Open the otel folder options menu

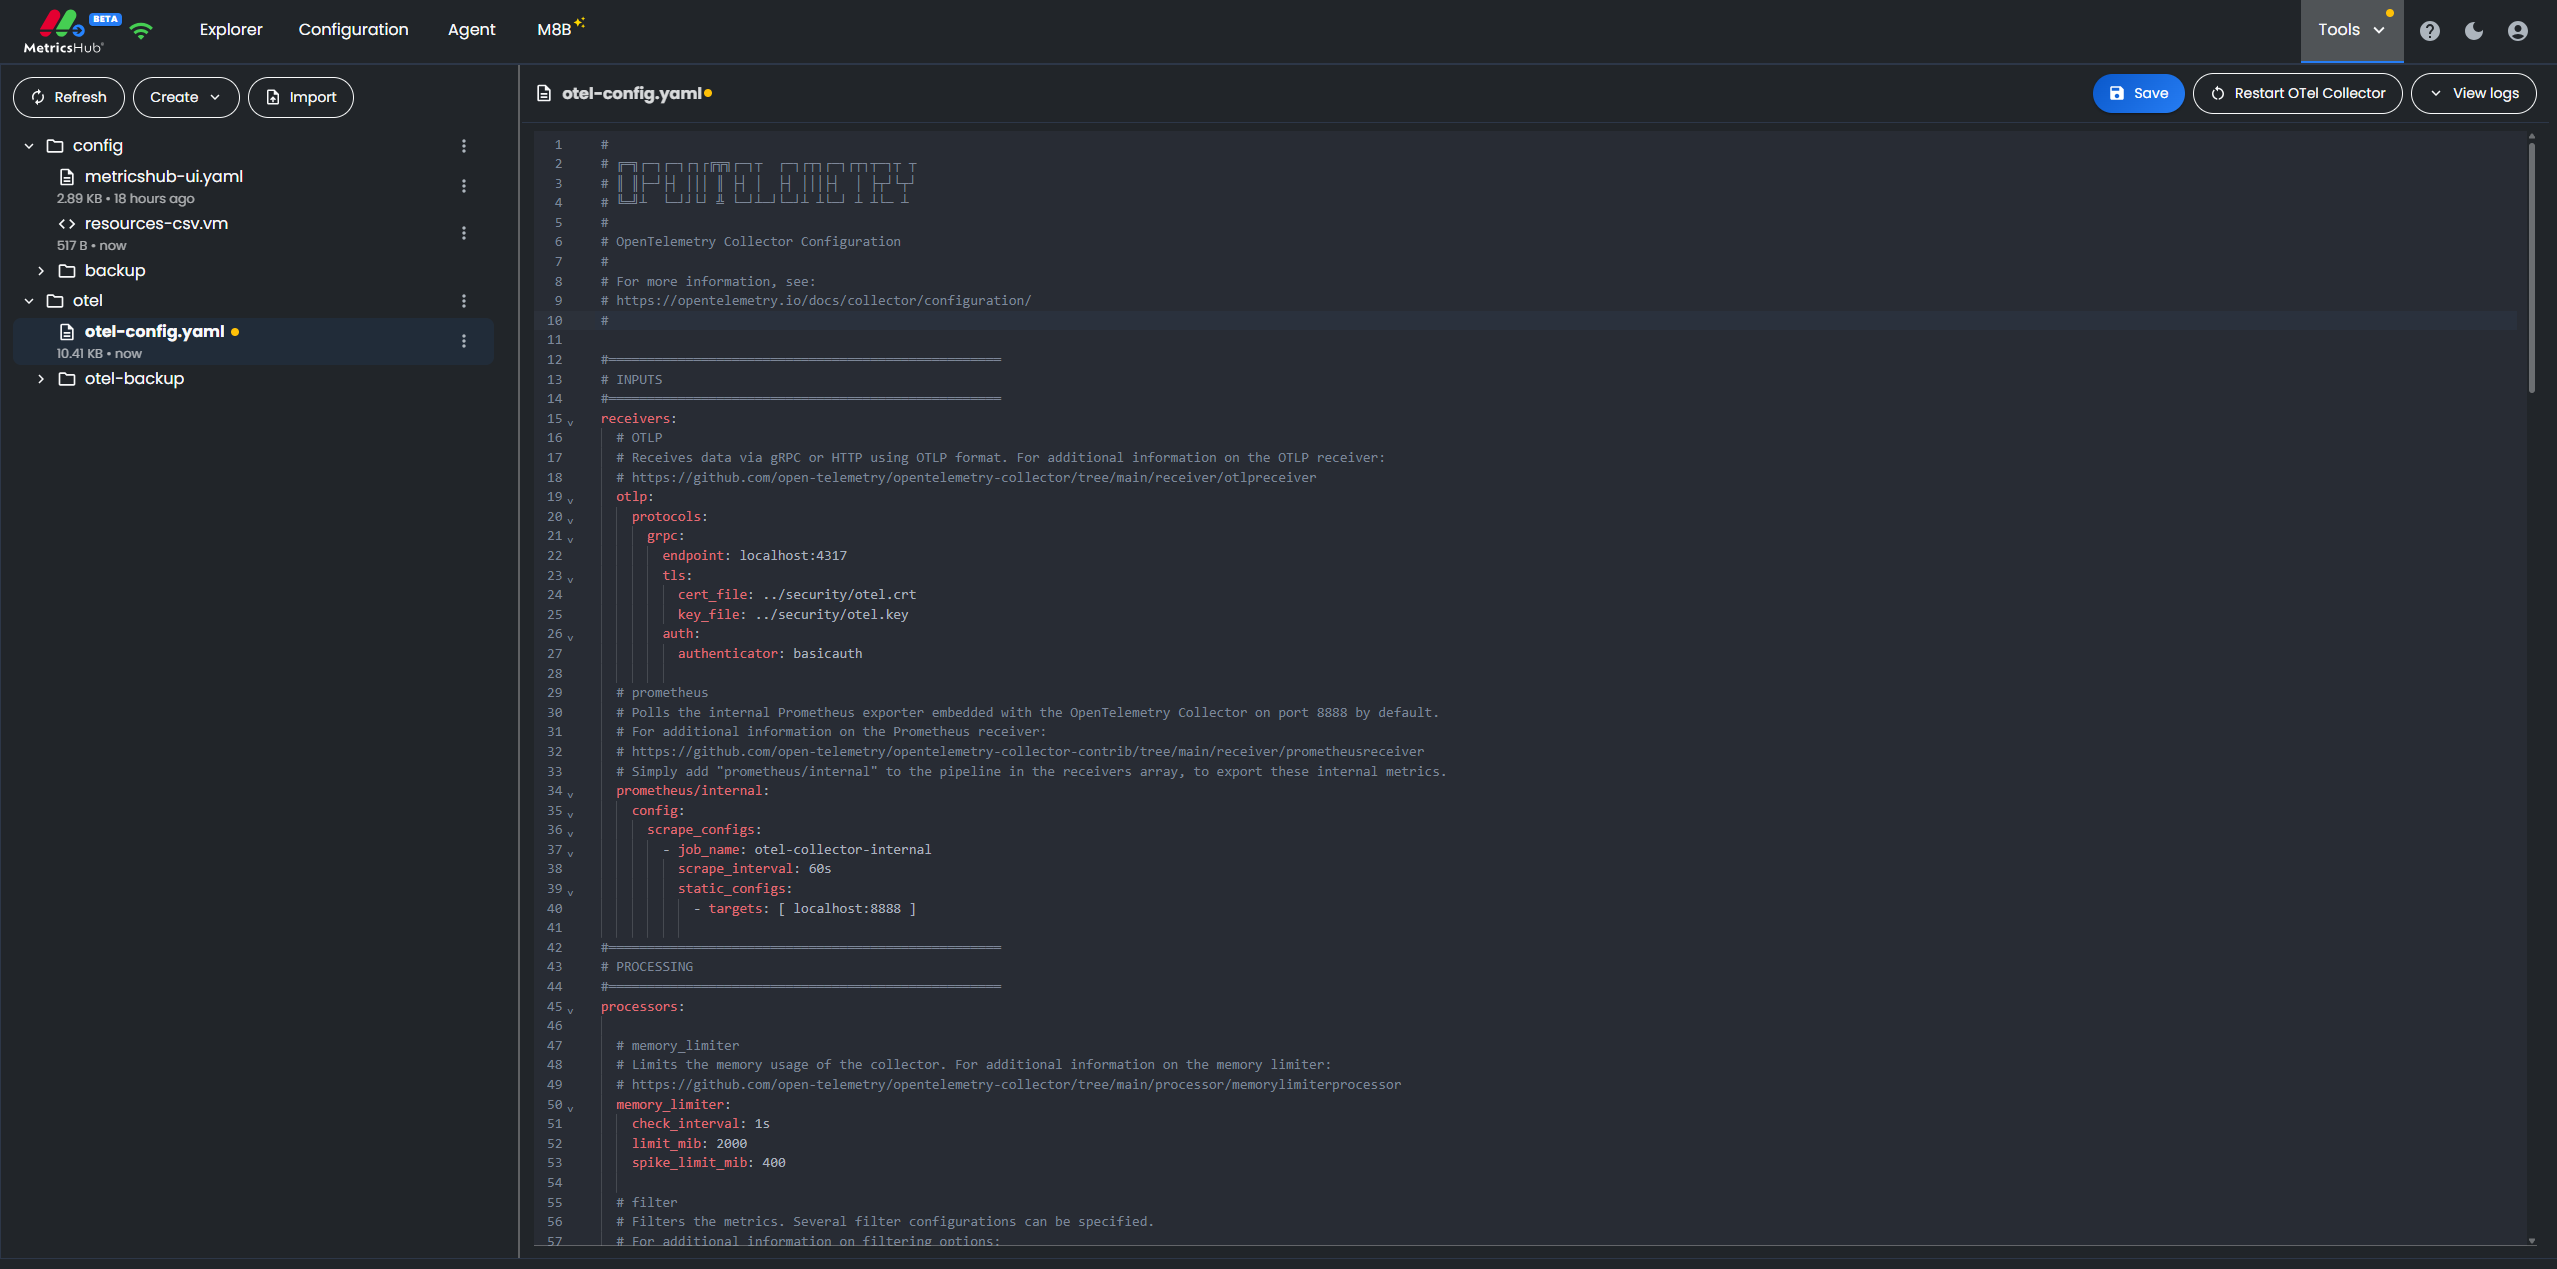464,301
